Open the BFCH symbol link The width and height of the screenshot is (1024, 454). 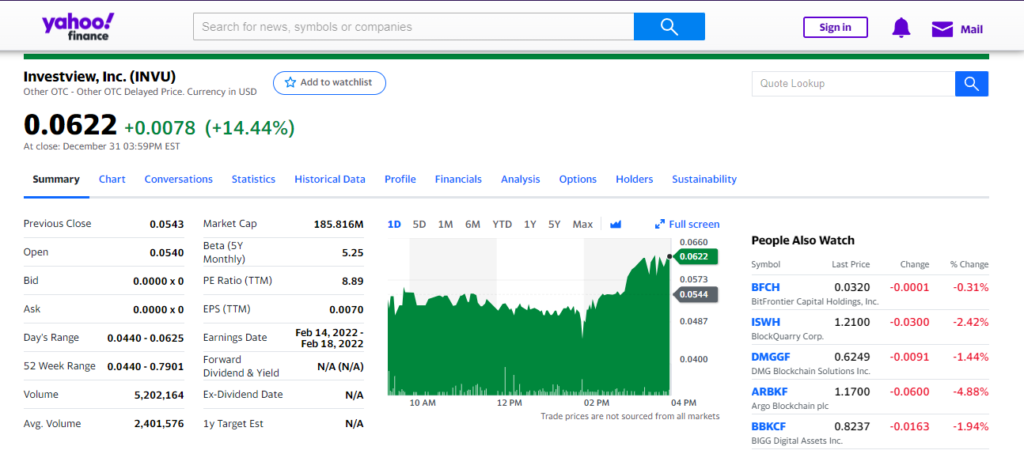point(765,288)
